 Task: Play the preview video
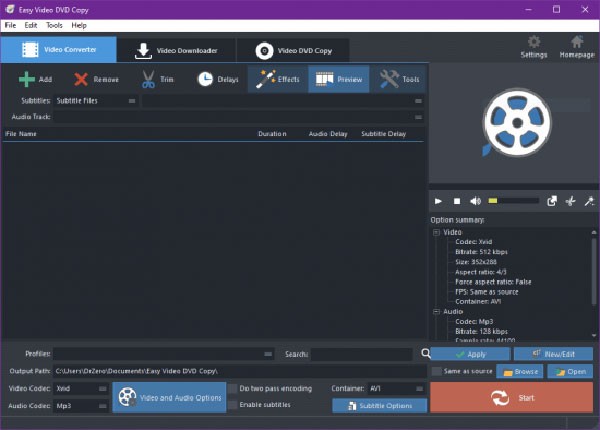[438, 201]
